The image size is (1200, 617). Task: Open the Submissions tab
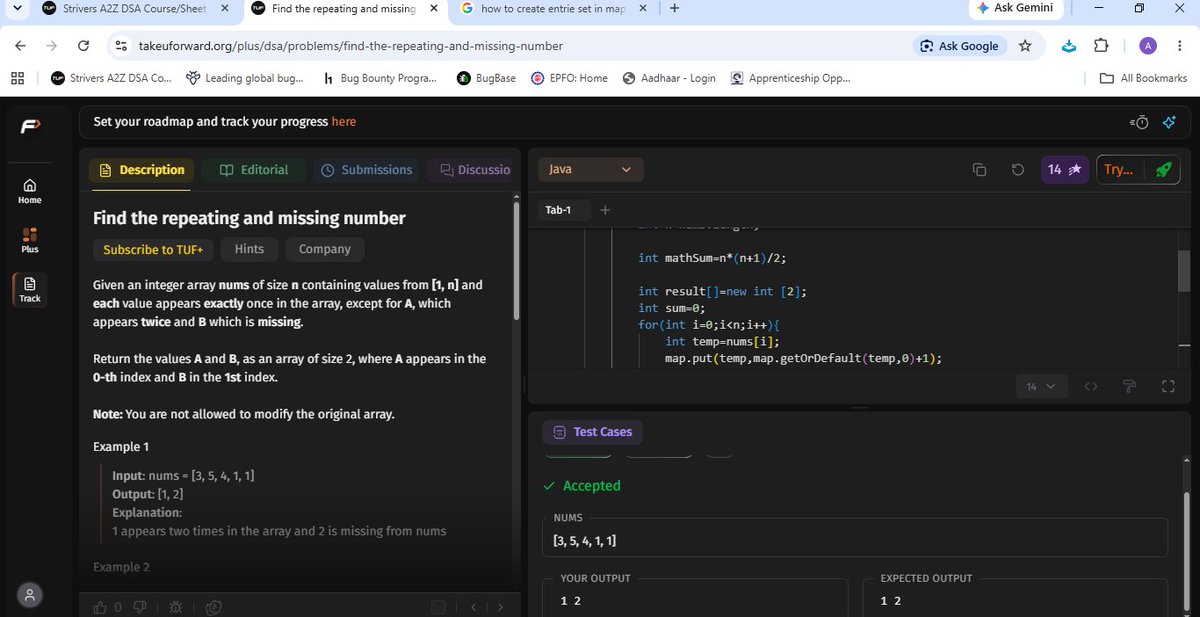[367, 170]
